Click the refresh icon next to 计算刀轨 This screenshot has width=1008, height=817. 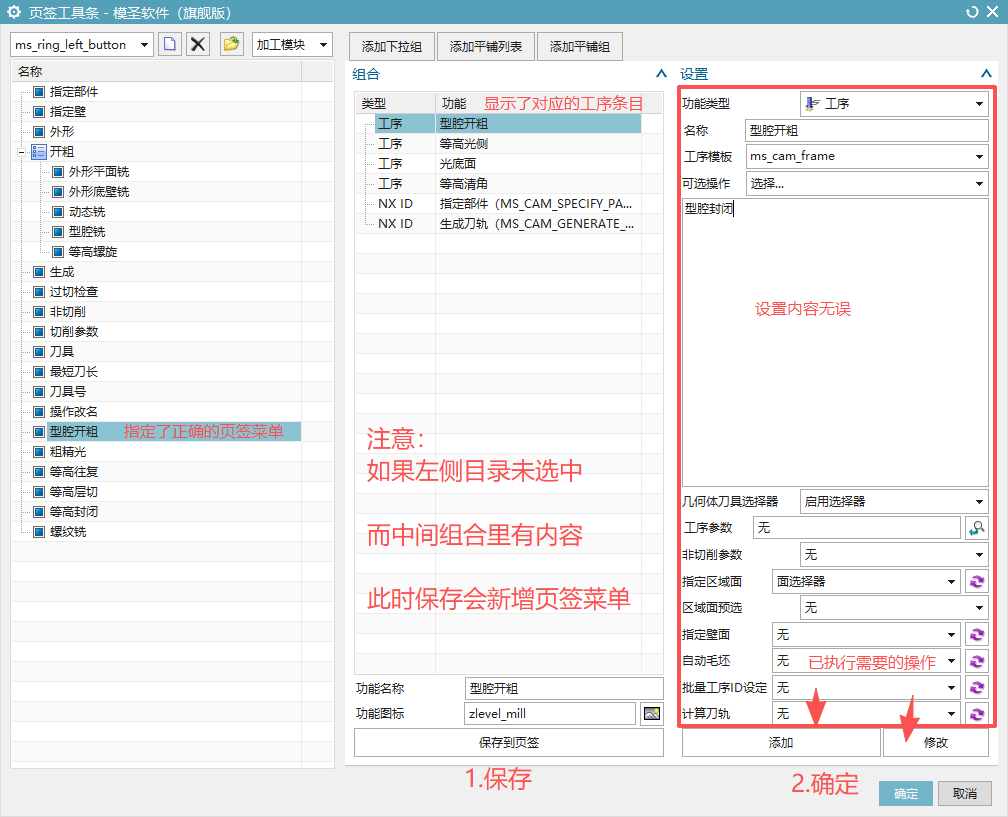[977, 714]
